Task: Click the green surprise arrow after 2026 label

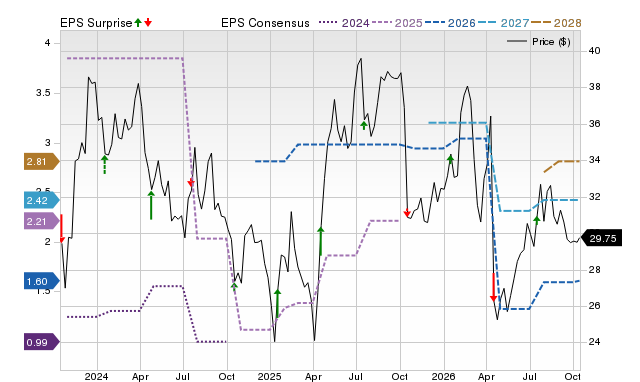Action: coord(450,159)
